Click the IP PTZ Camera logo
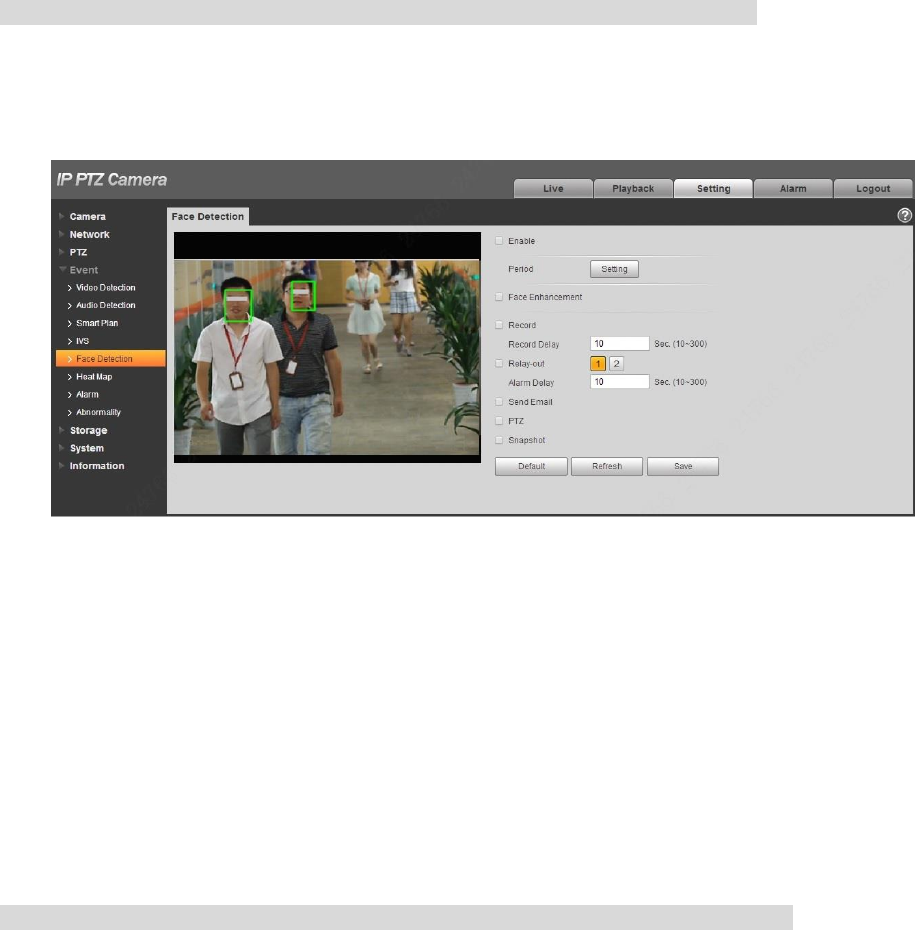Image resolution: width=915 pixels, height=930 pixels. 112,180
